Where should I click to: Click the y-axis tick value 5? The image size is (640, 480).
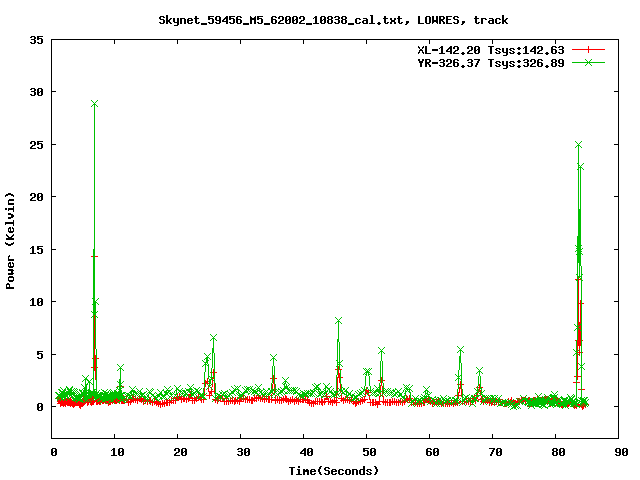click(x=40, y=355)
